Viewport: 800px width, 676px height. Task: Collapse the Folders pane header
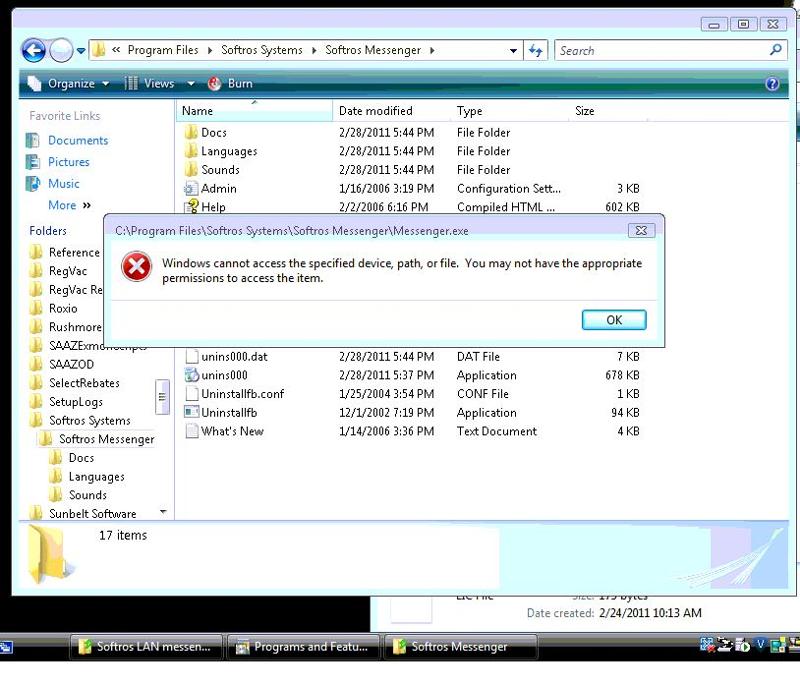pos(48,231)
